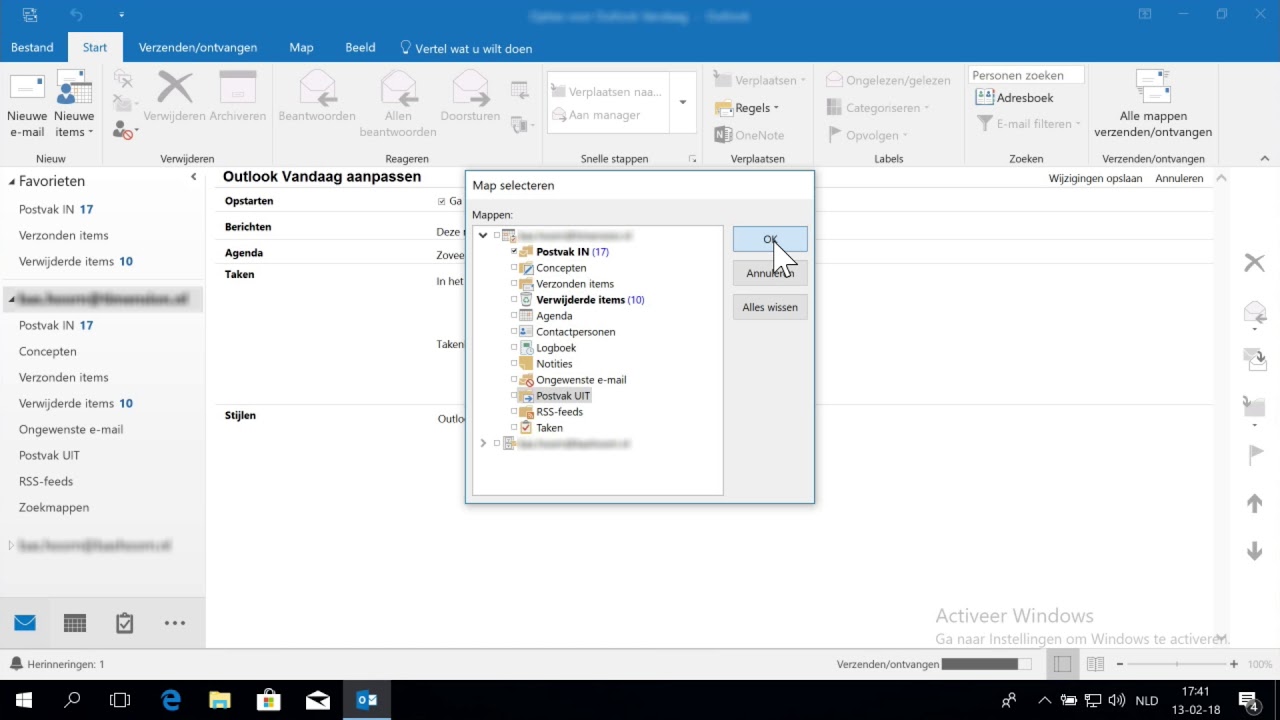Open Quick Access Toolbar customize dropdown

click(x=121, y=15)
